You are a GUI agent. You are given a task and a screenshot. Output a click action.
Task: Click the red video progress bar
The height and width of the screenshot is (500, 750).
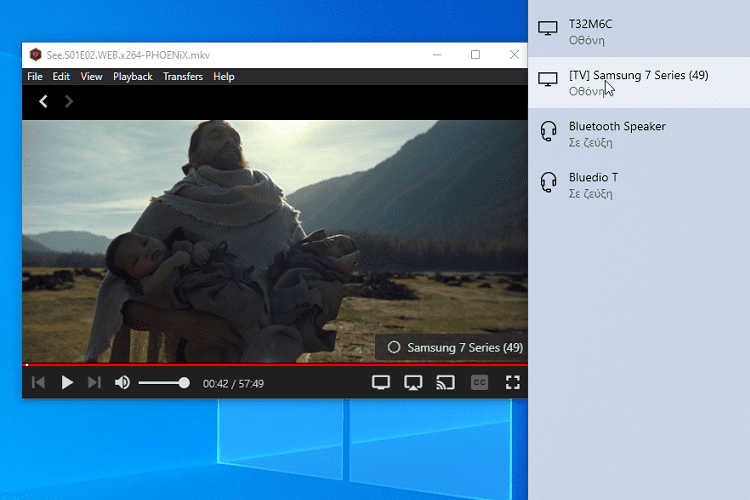click(275, 365)
